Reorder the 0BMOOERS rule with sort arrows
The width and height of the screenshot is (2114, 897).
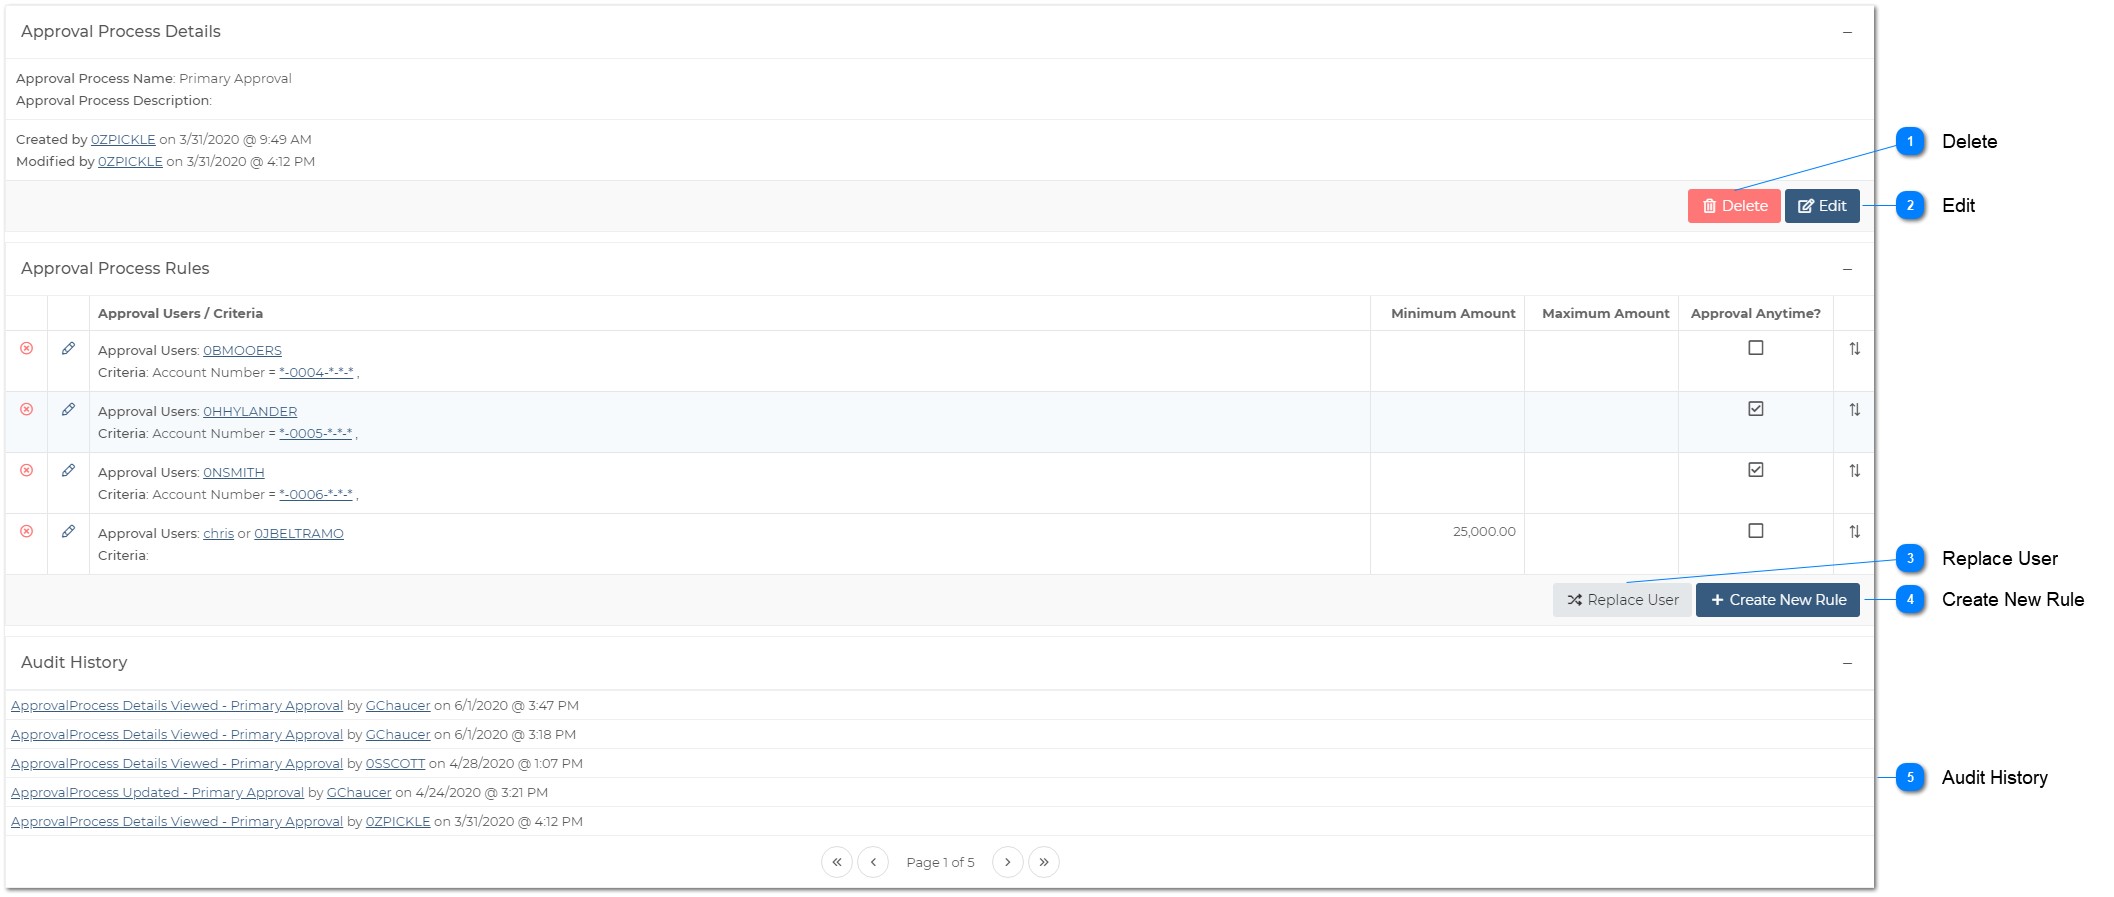[x=1855, y=348]
